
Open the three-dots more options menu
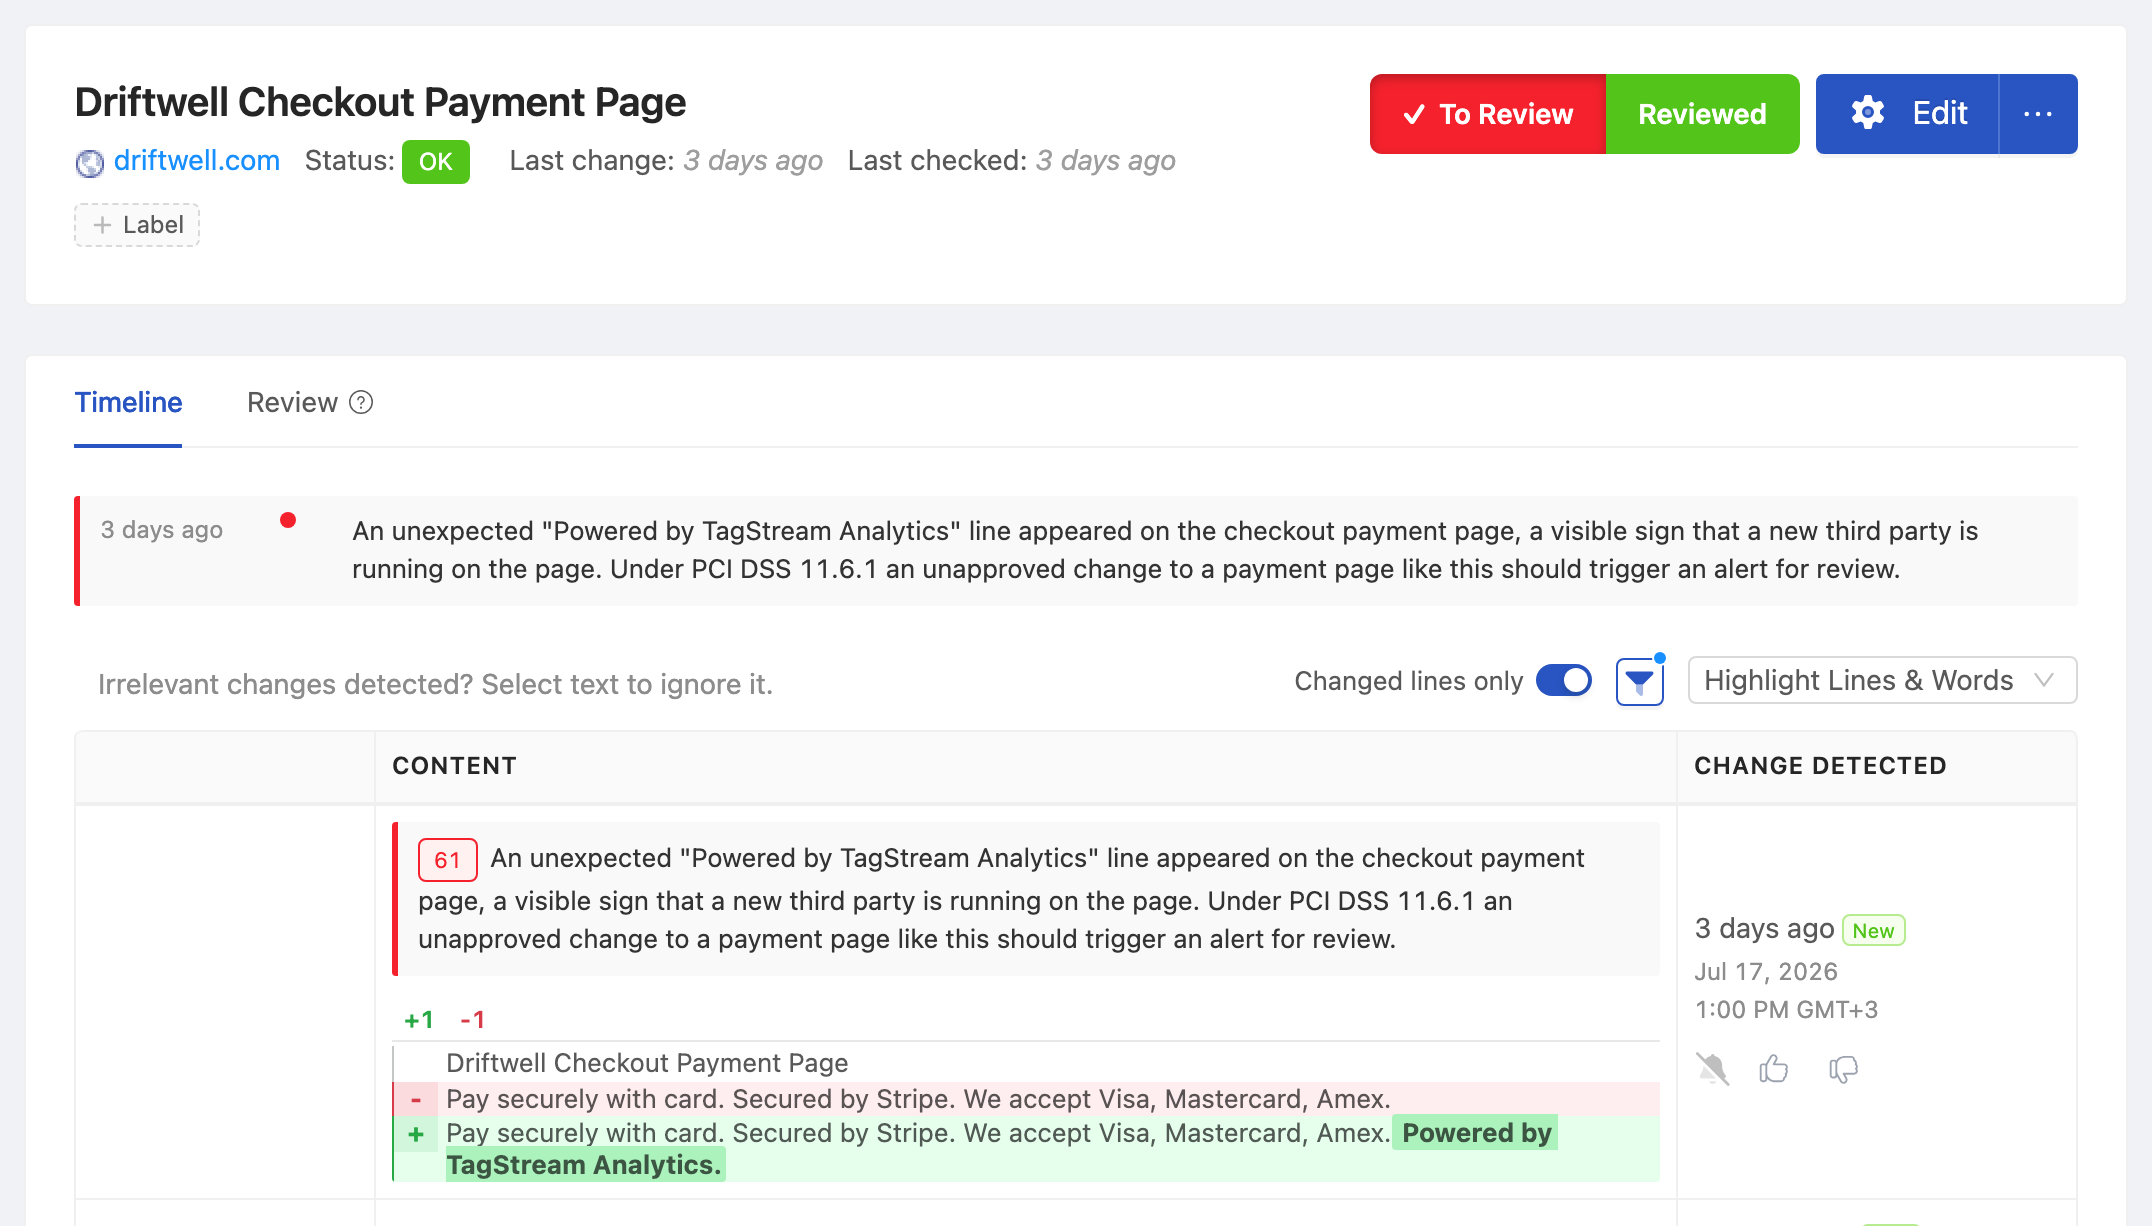[2038, 114]
